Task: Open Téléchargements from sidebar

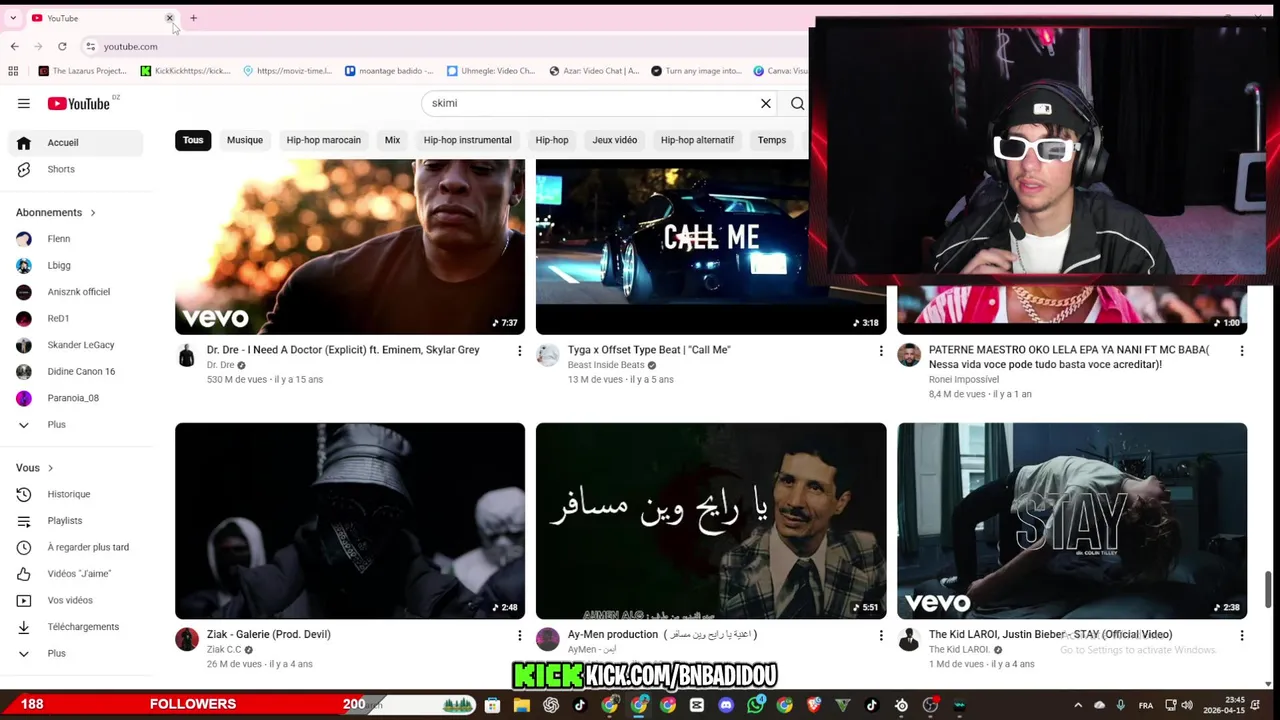Action: point(76,627)
